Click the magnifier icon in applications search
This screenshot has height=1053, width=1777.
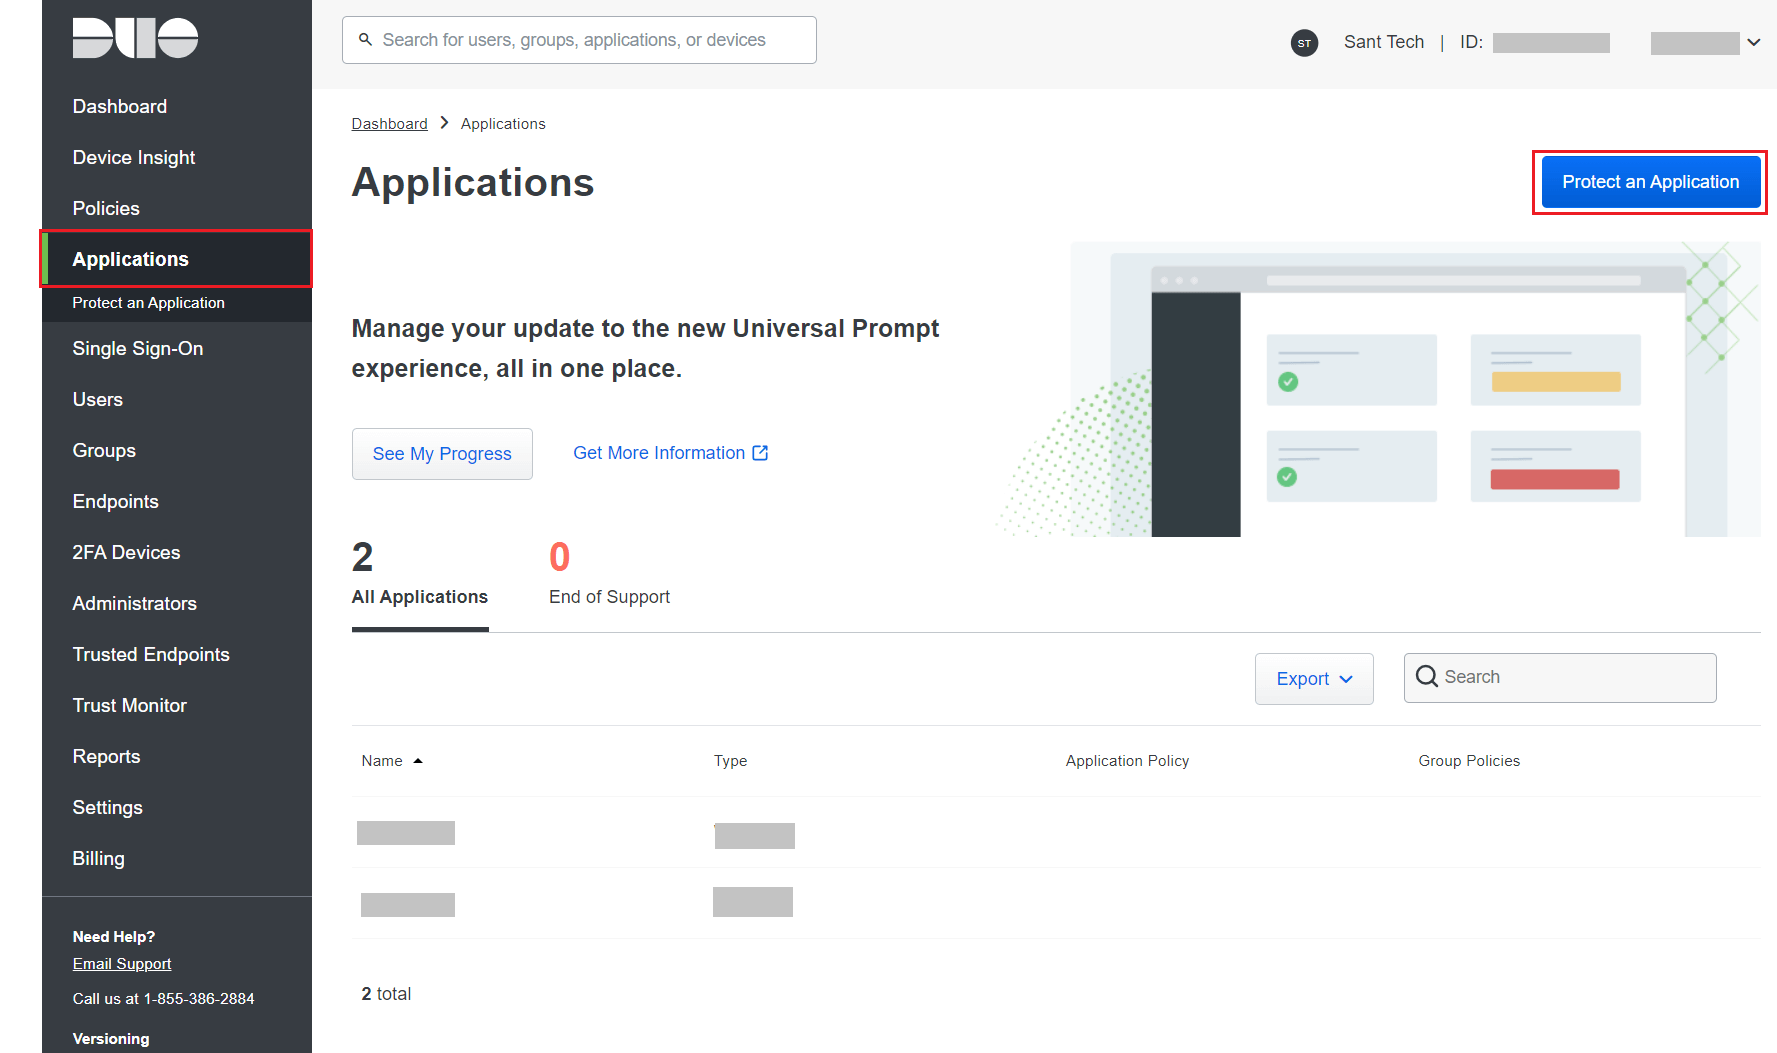click(x=1426, y=677)
